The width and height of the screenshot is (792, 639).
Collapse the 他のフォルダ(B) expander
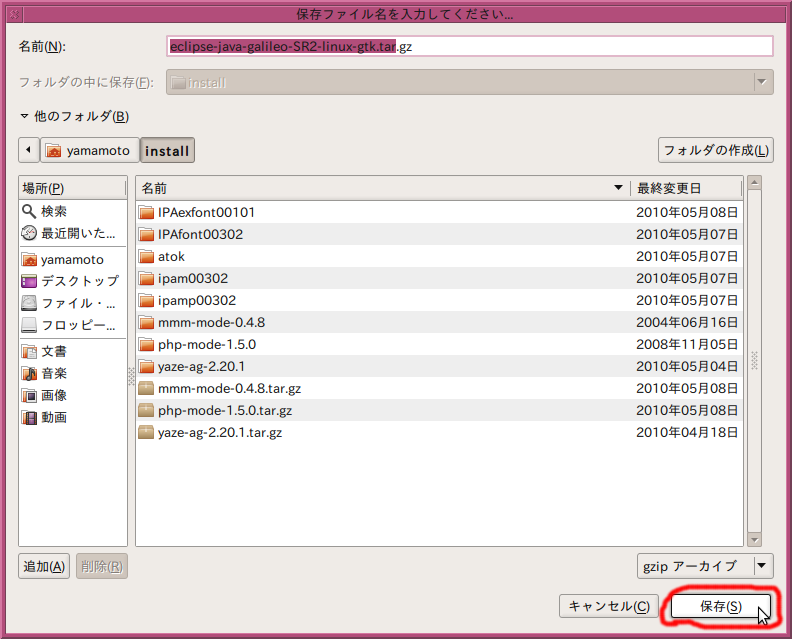click(24, 116)
